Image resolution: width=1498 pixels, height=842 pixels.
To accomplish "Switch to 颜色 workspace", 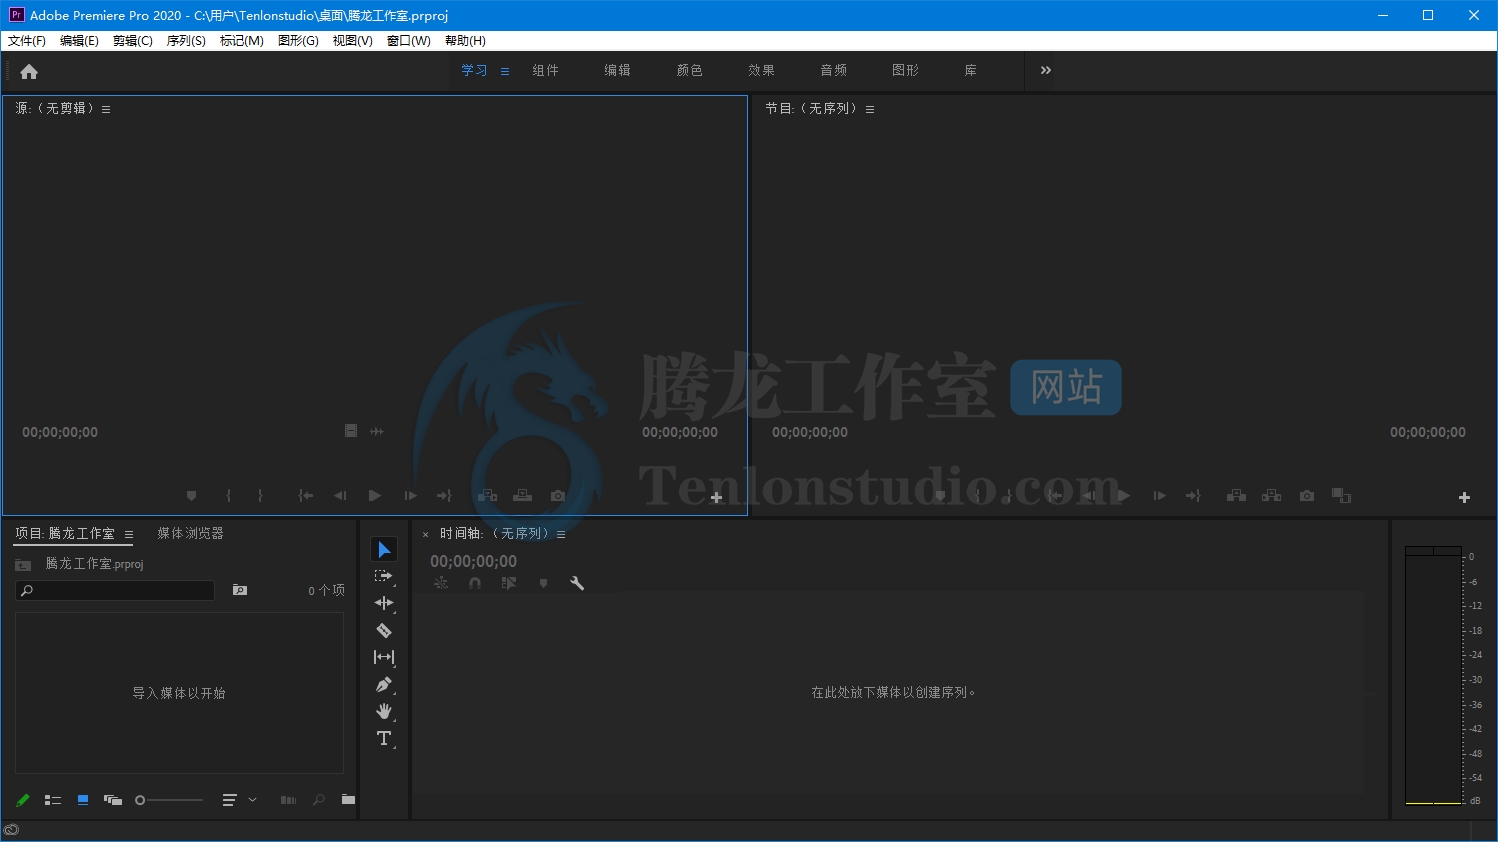I will (x=690, y=70).
